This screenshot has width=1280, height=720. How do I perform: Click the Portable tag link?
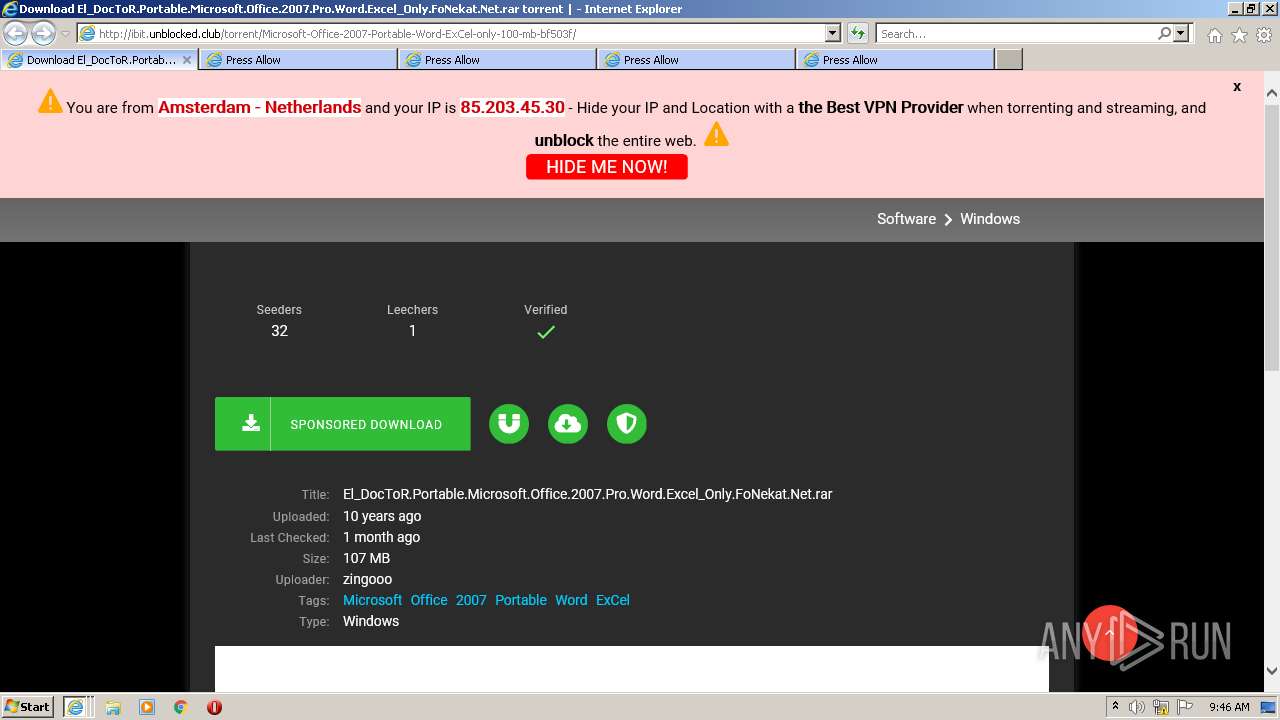(521, 600)
